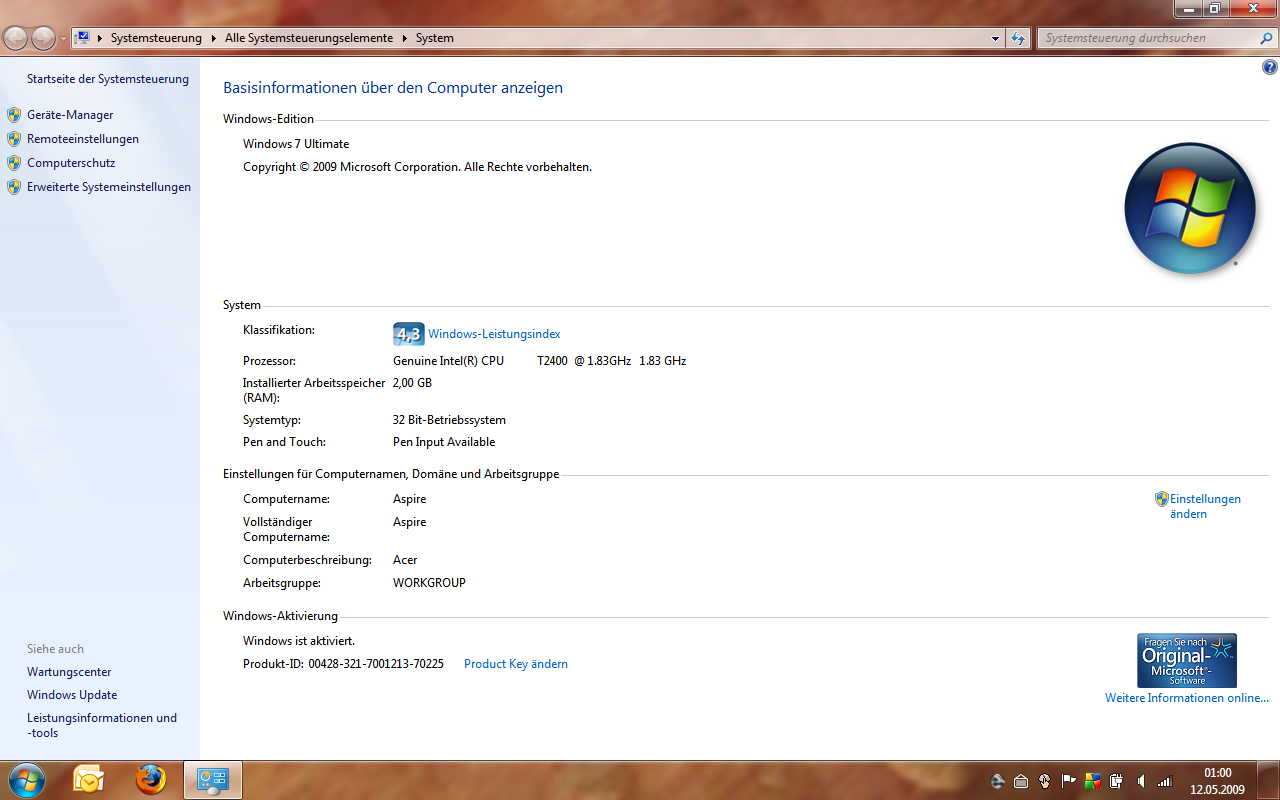Go to Startseite der Systemsteuerung
Image resolution: width=1280 pixels, height=800 pixels.
(108, 79)
